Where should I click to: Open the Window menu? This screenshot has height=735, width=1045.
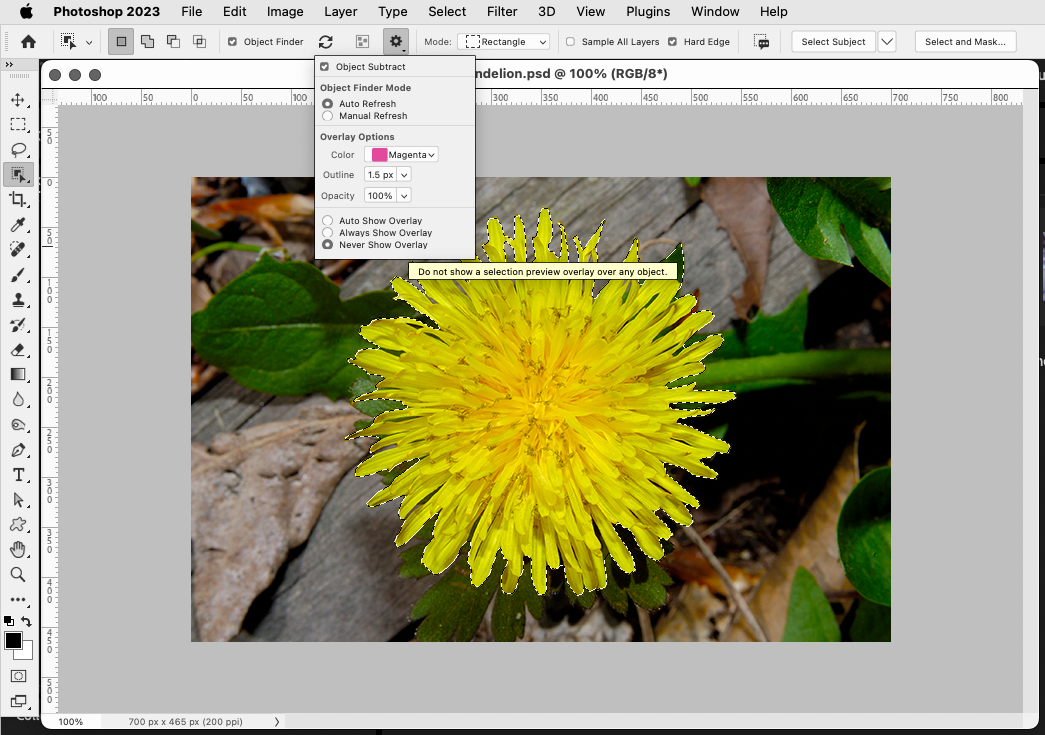point(714,11)
